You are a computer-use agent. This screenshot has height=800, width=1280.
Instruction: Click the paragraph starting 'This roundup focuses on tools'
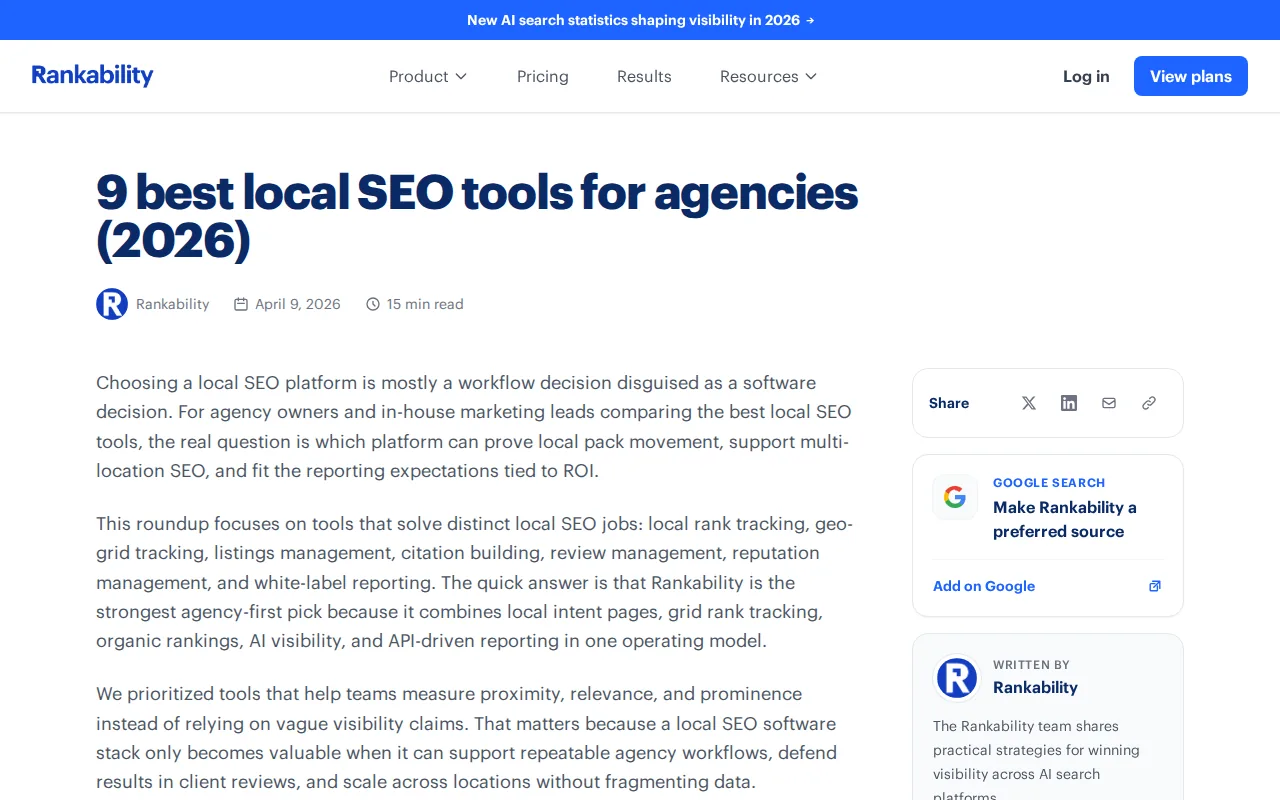tap(475, 582)
